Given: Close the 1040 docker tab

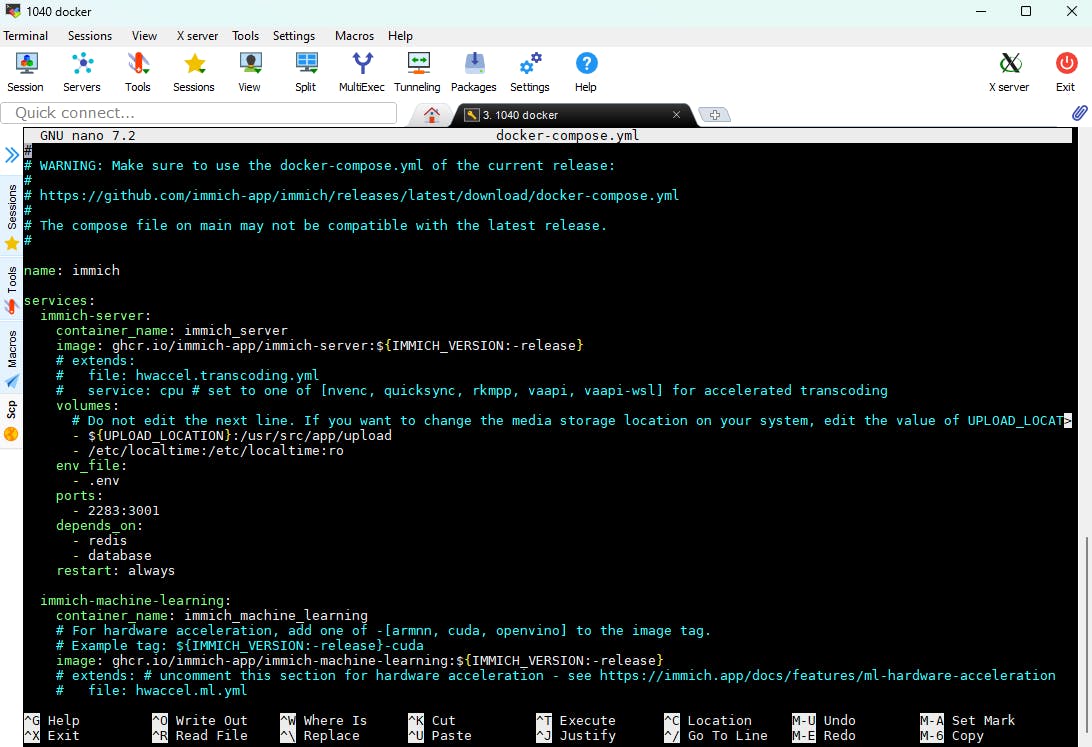Looking at the screenshot, I should tap(676, 115).
